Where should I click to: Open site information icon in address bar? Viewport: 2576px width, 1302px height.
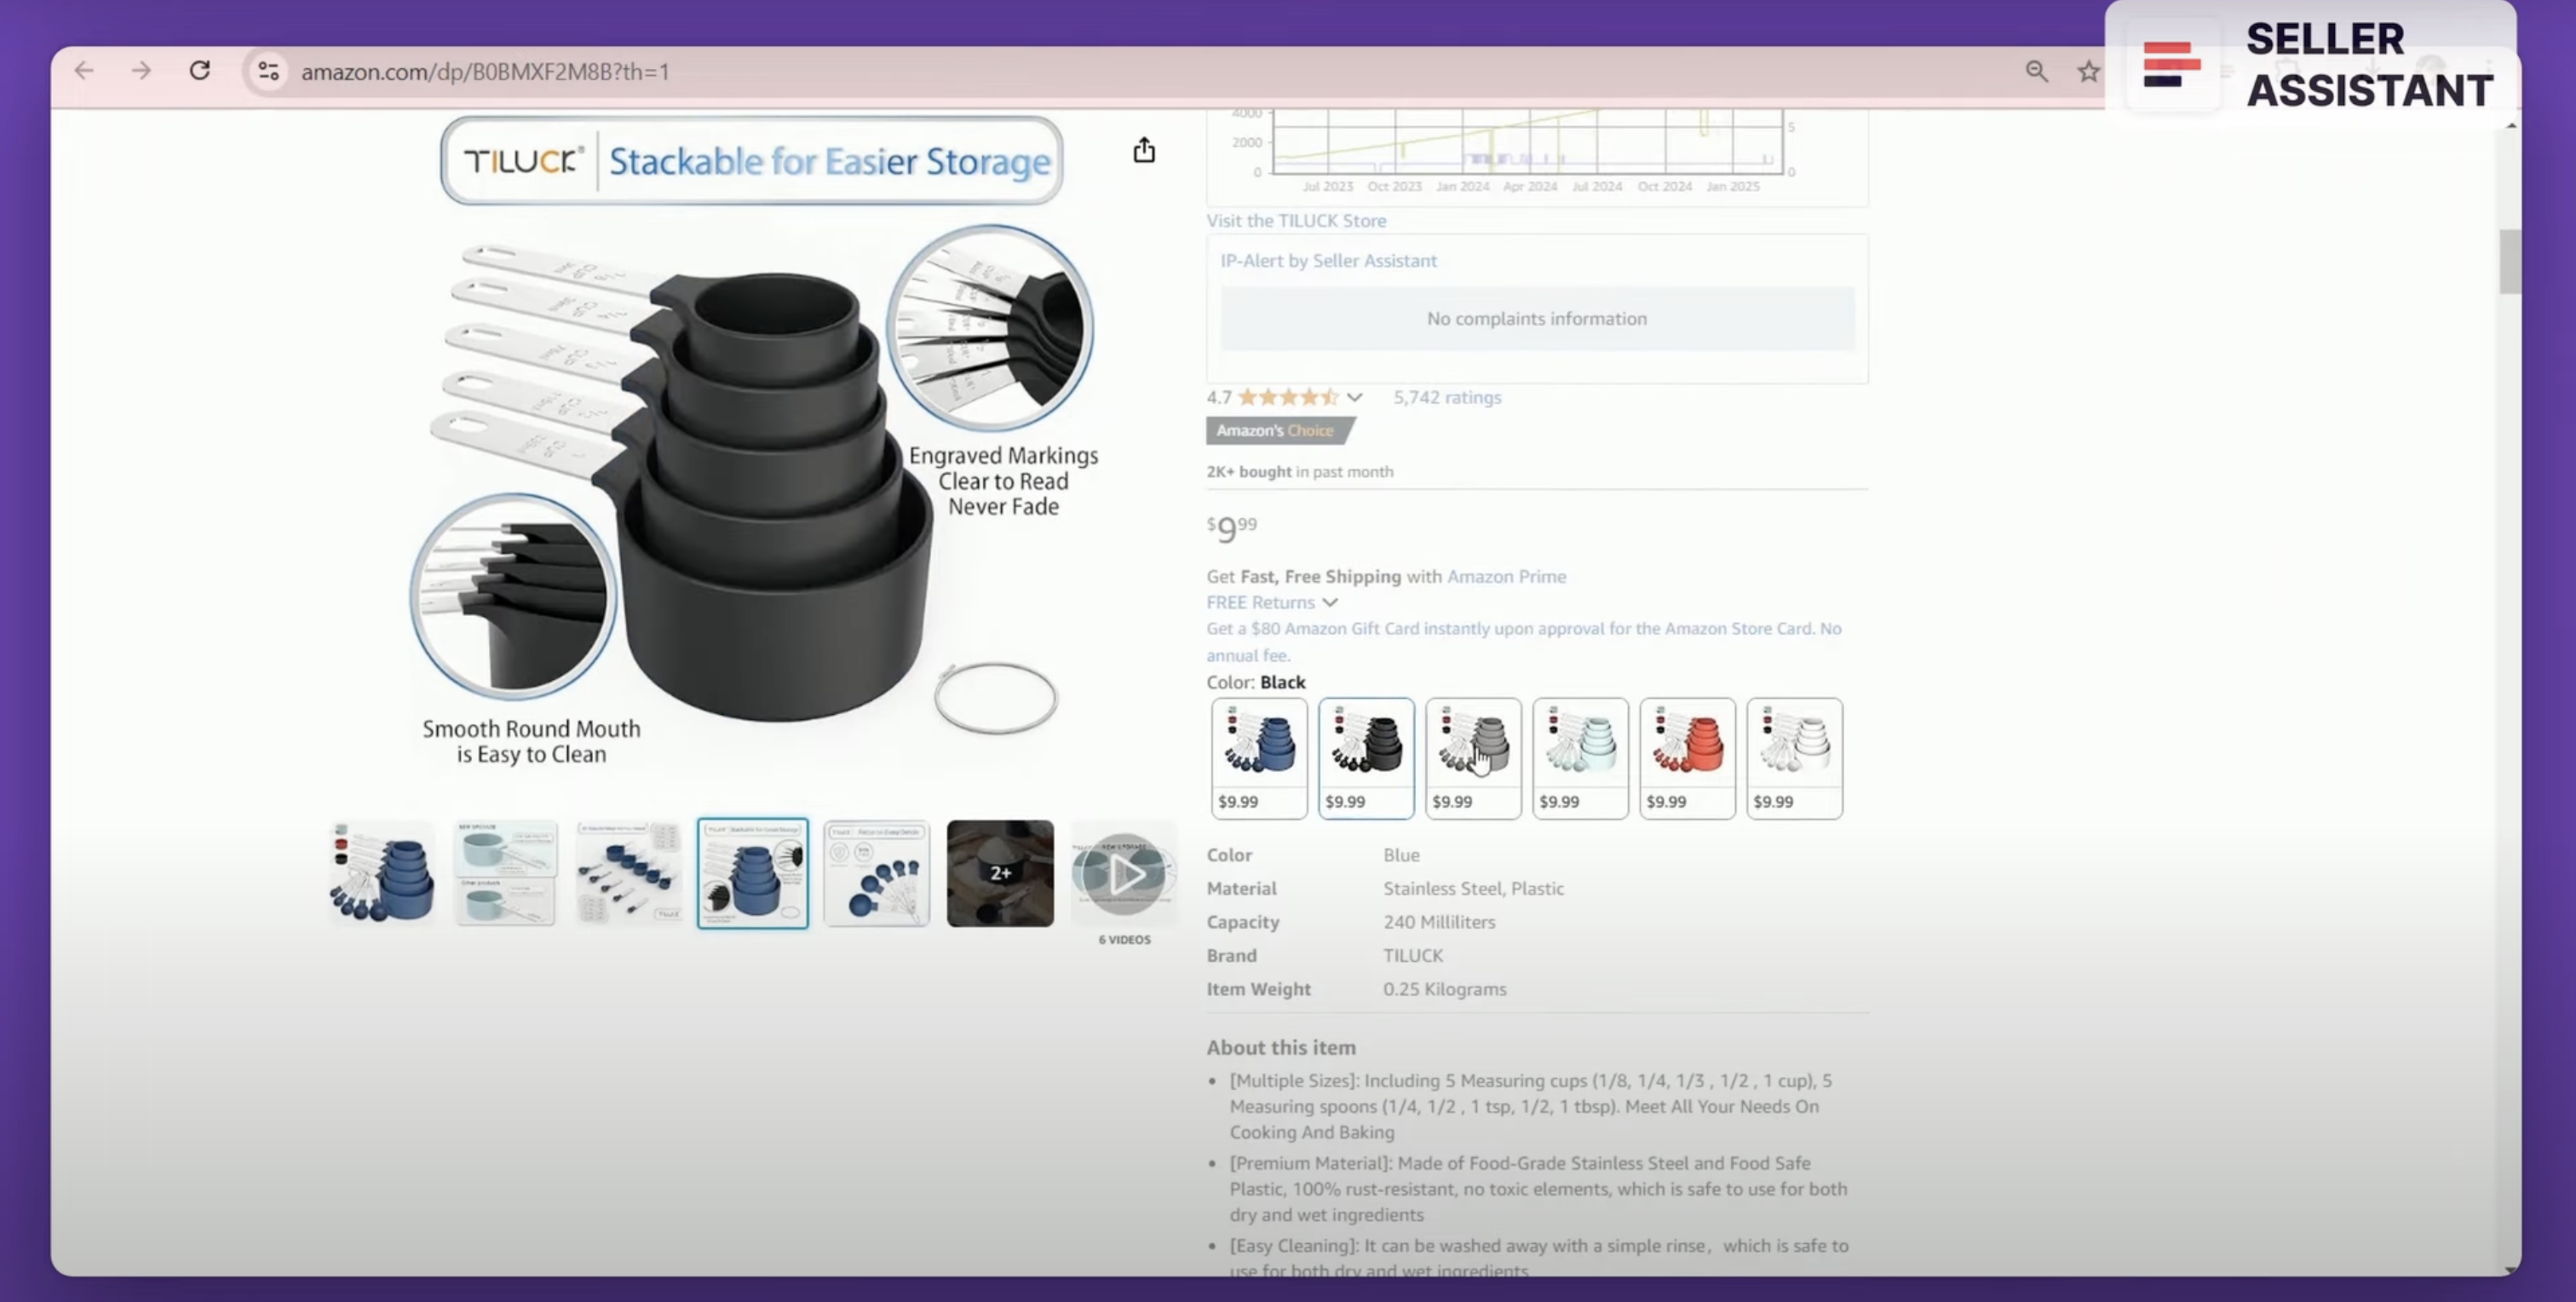tap(268, 71)
